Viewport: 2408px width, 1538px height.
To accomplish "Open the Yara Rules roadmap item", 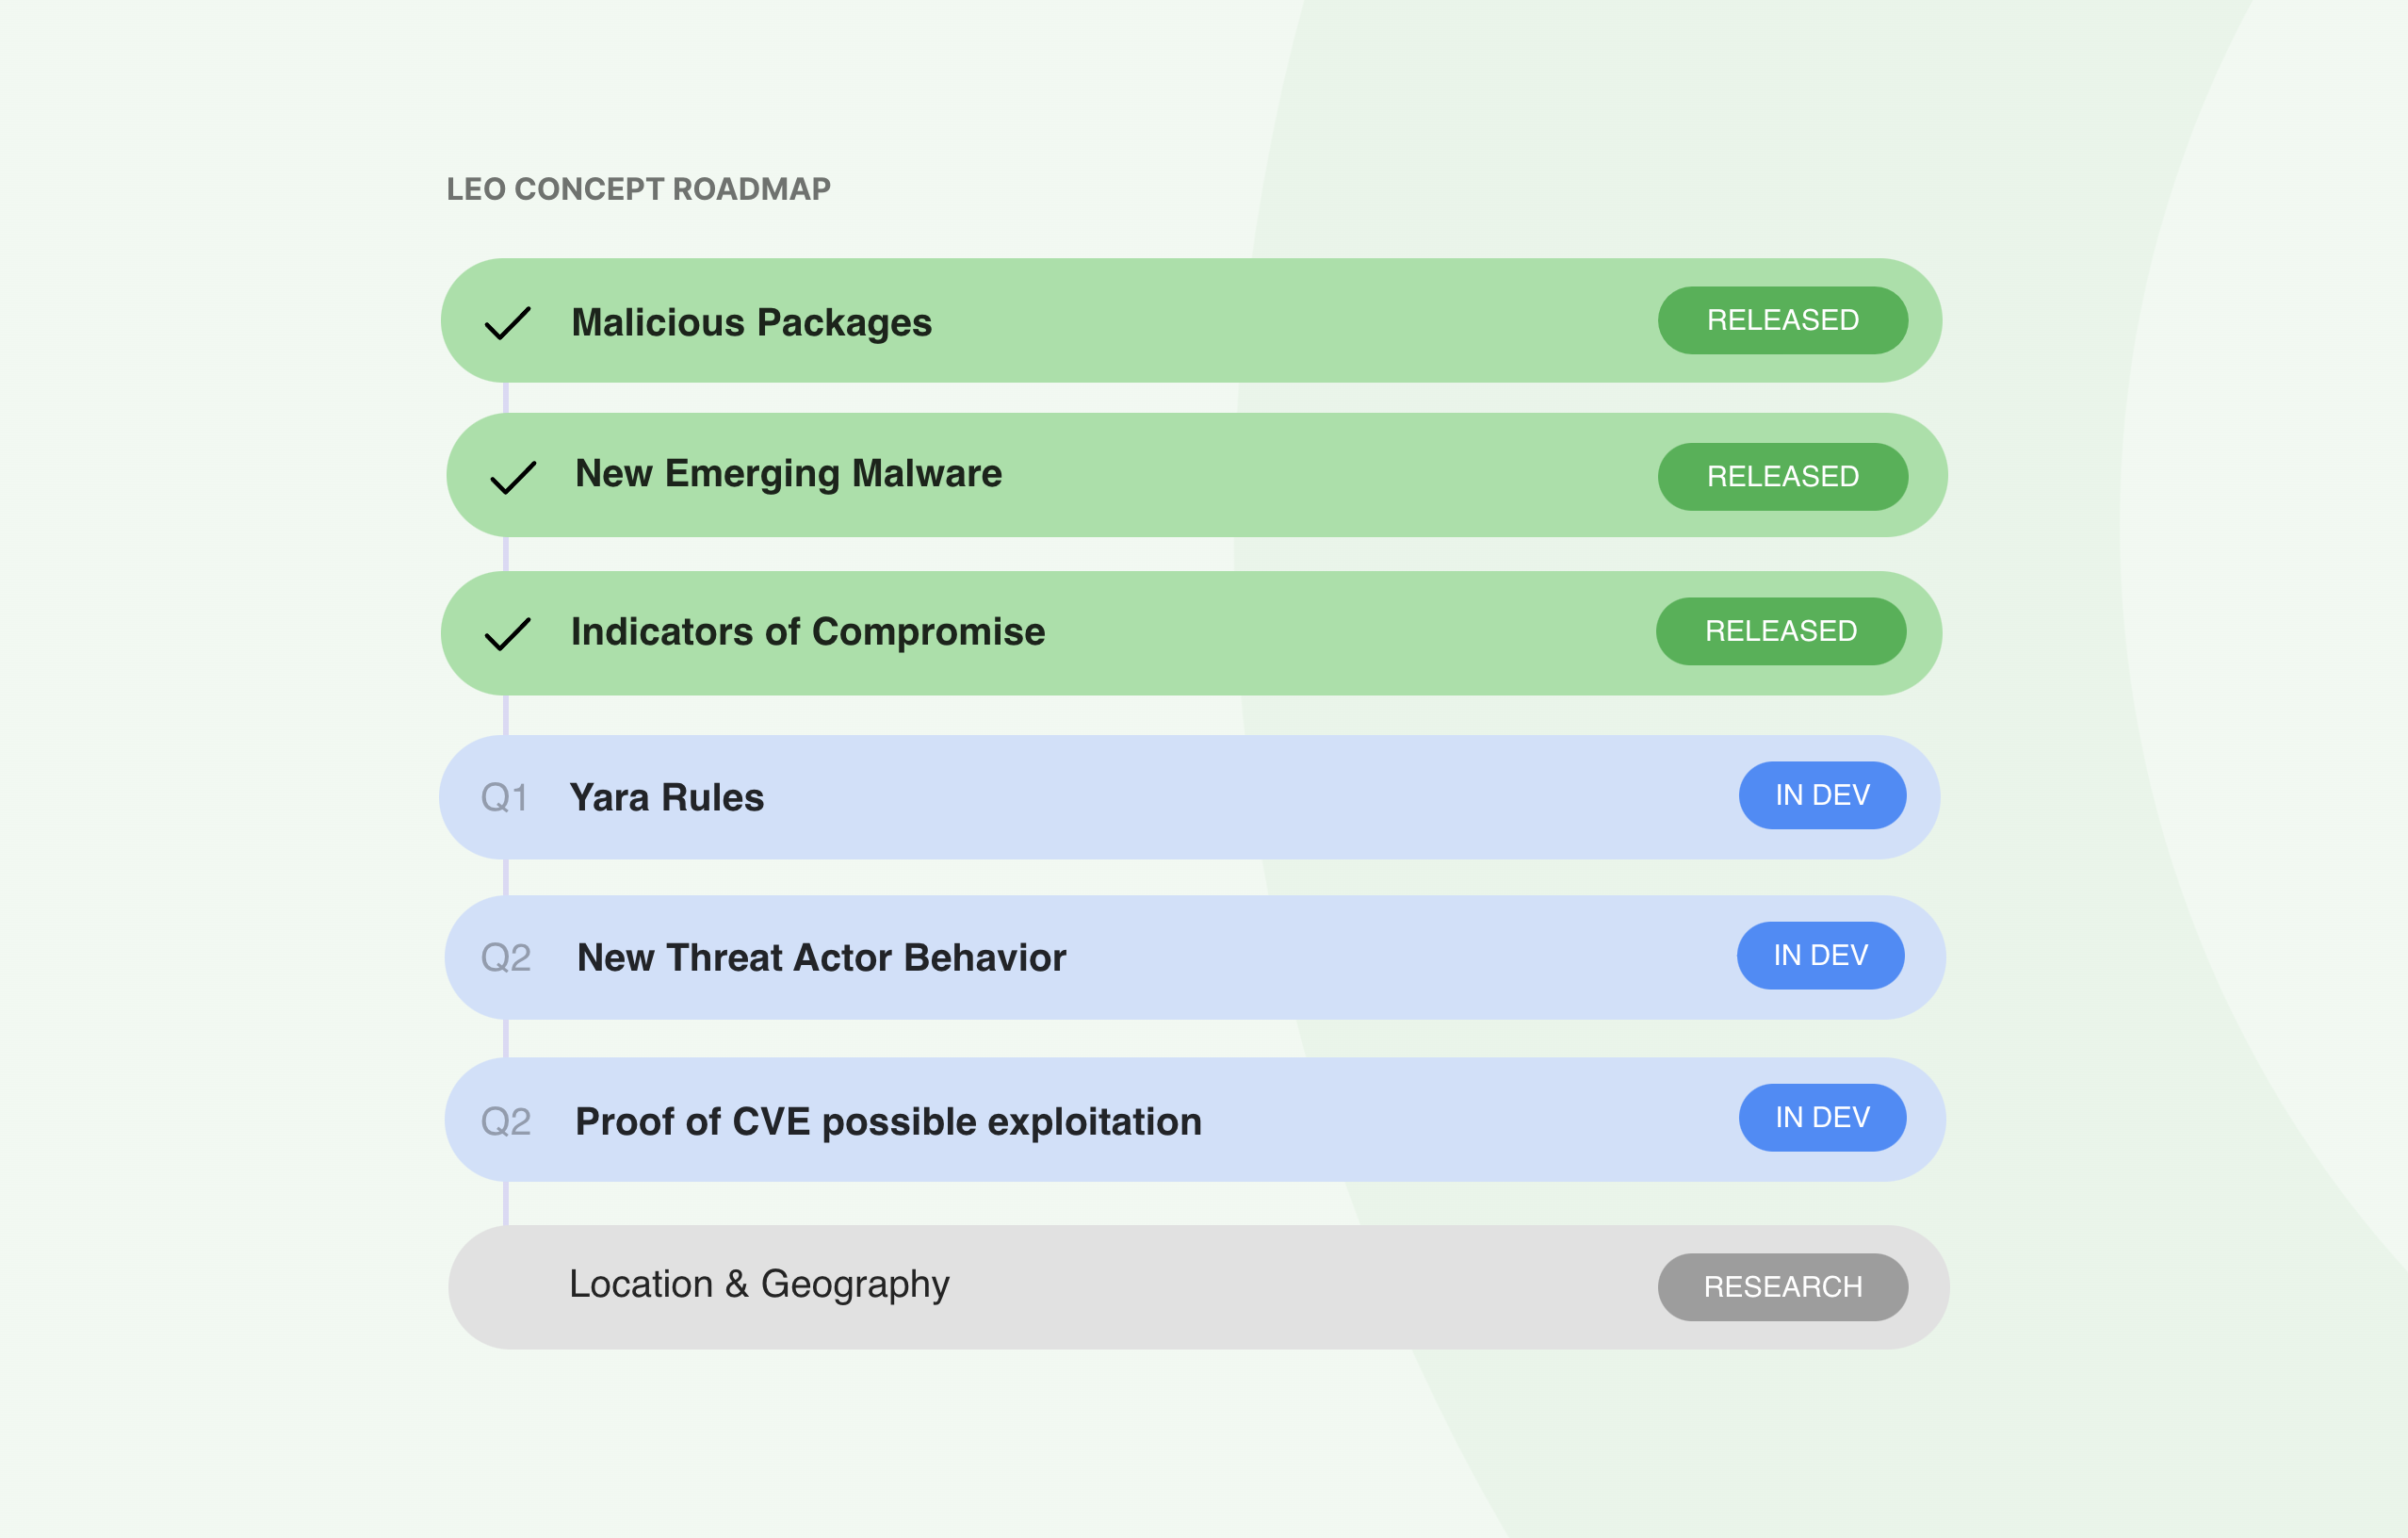I will (x=666, y=798).
